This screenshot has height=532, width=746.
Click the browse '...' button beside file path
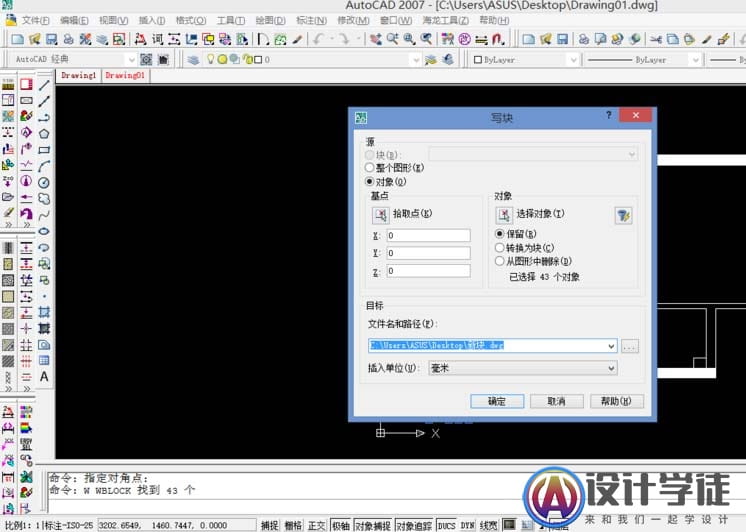point(630,346)
